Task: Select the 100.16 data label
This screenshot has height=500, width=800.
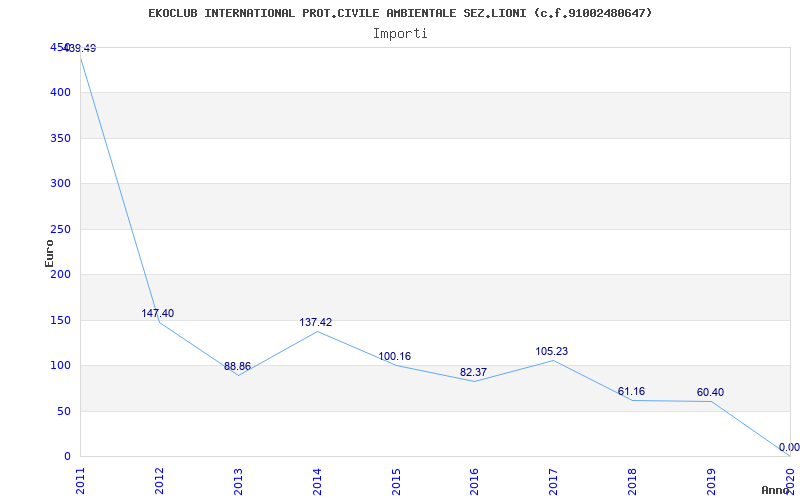Action: point(394,357)
